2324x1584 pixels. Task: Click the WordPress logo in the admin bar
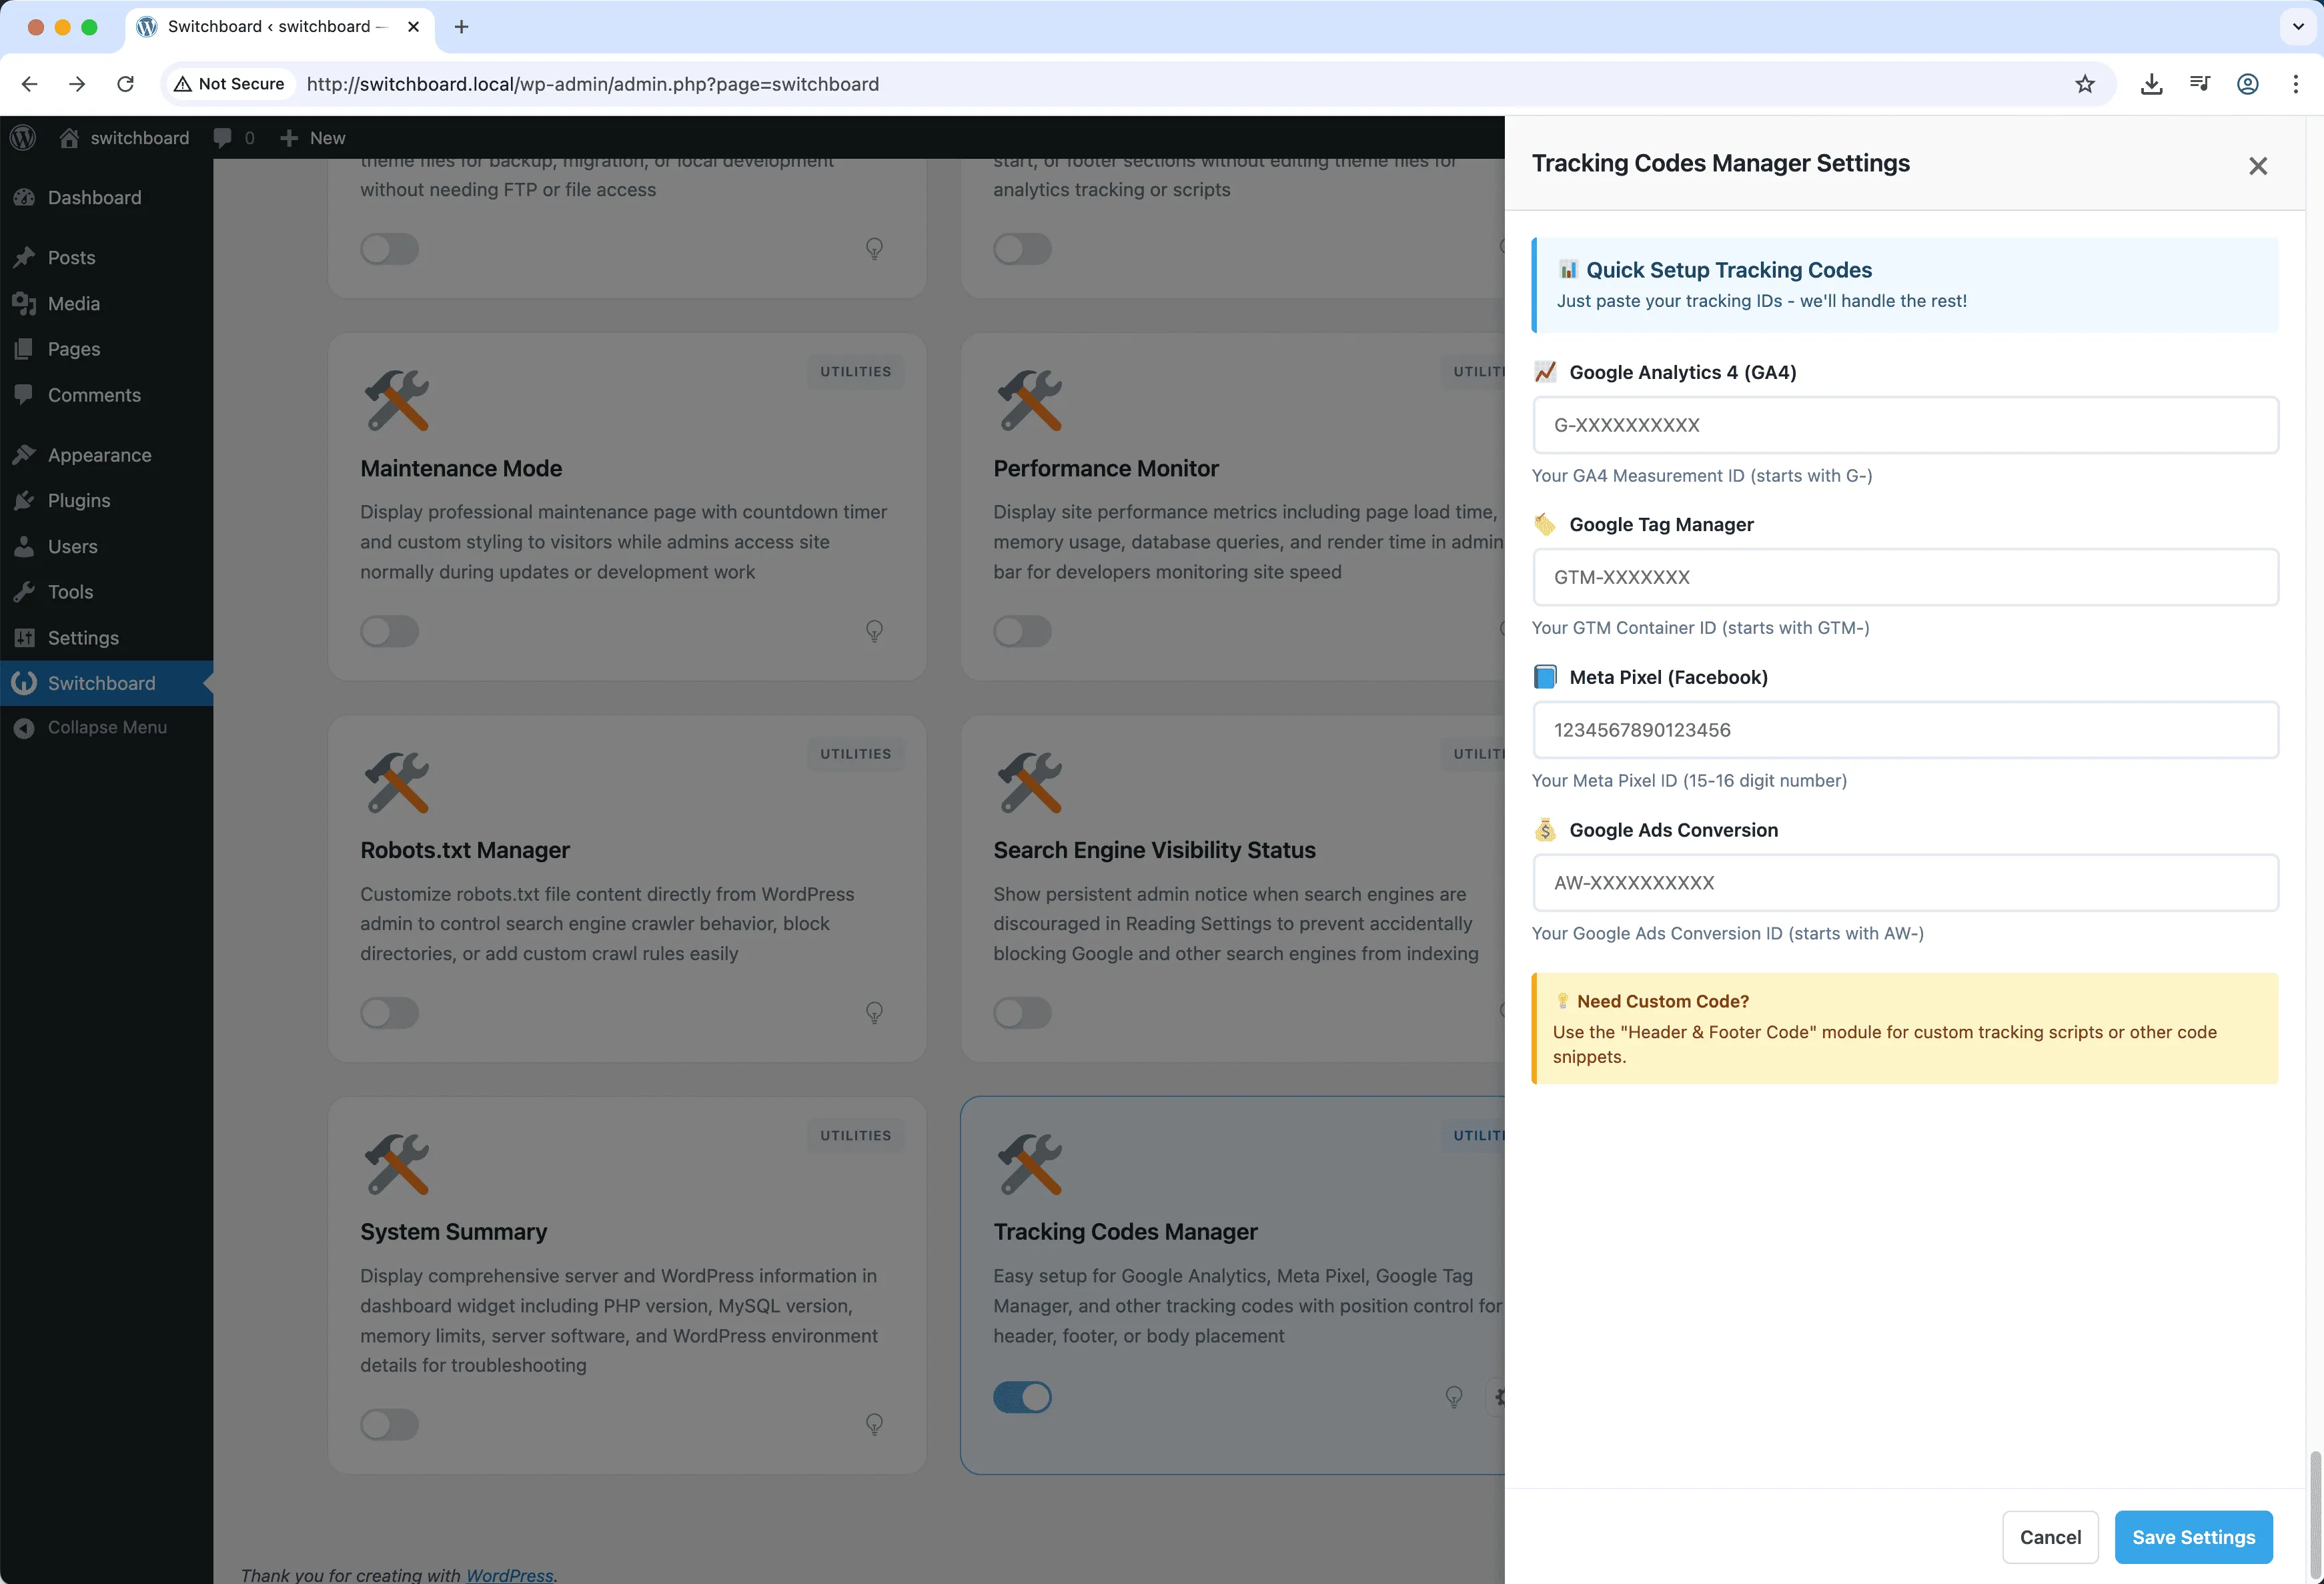click(x=22, y=137)
